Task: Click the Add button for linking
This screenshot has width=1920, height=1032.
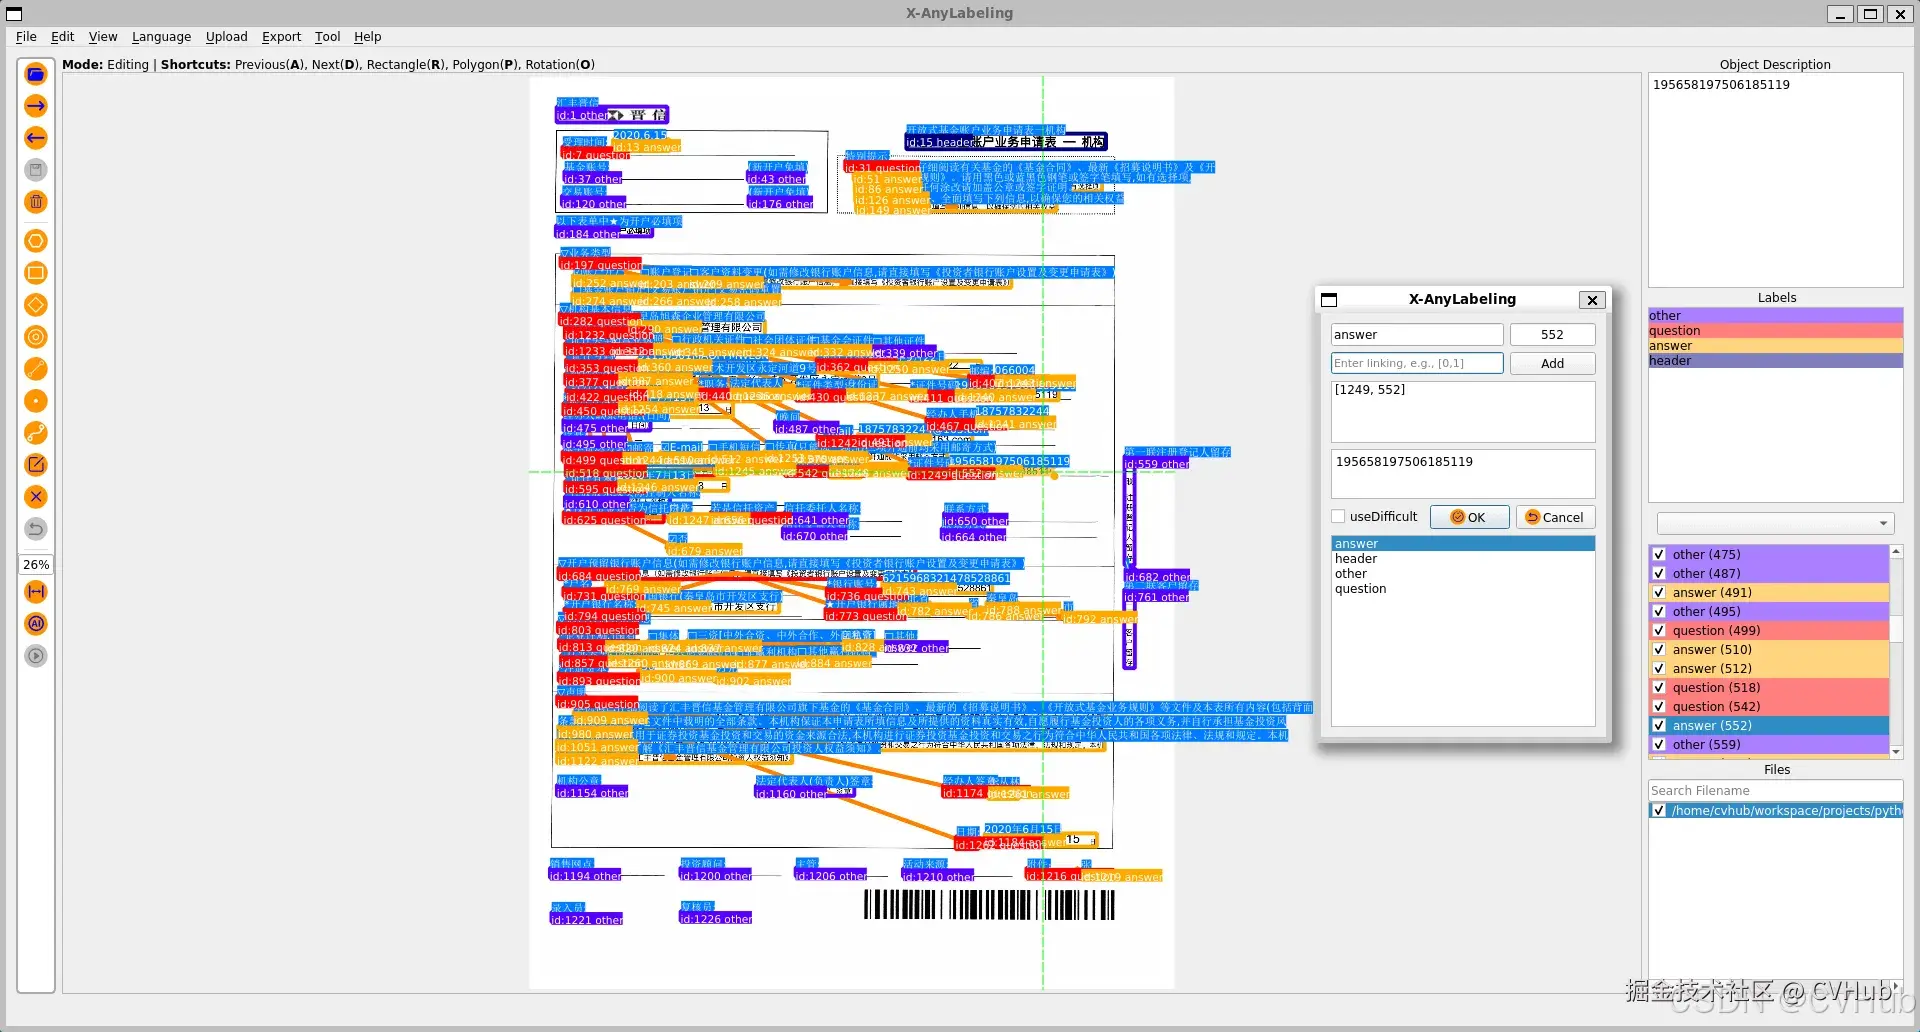Action: click(1551, 363)
